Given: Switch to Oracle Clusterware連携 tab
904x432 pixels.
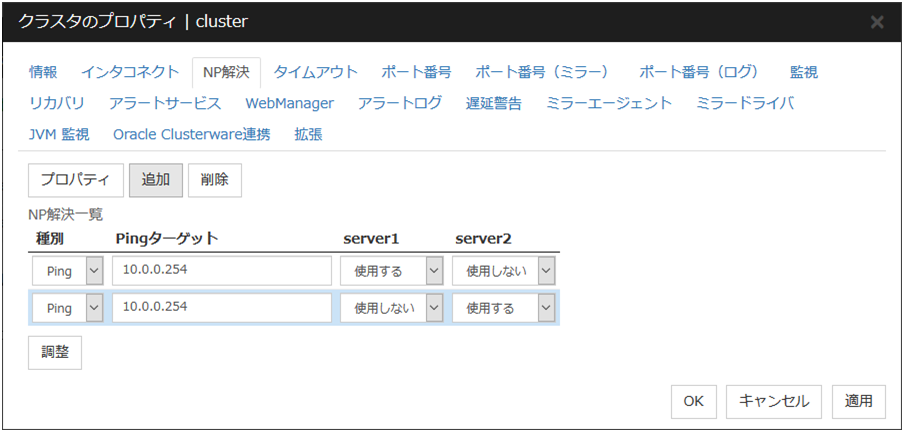Looking at the screenshot, I should tap(191, 134).
